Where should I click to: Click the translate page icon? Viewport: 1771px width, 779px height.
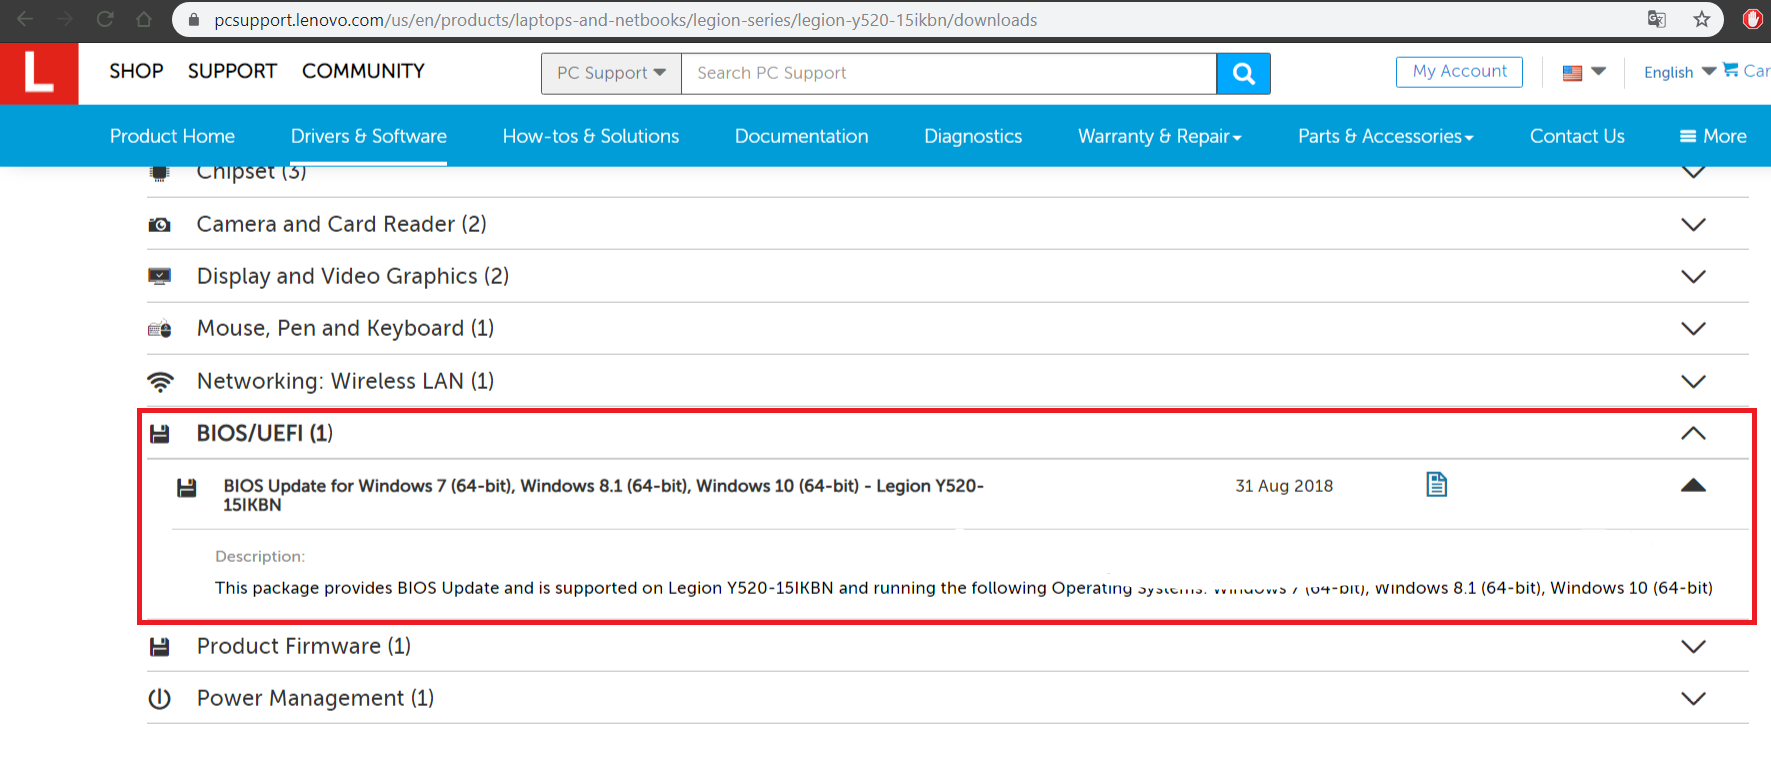click(x=1657, y=19)
